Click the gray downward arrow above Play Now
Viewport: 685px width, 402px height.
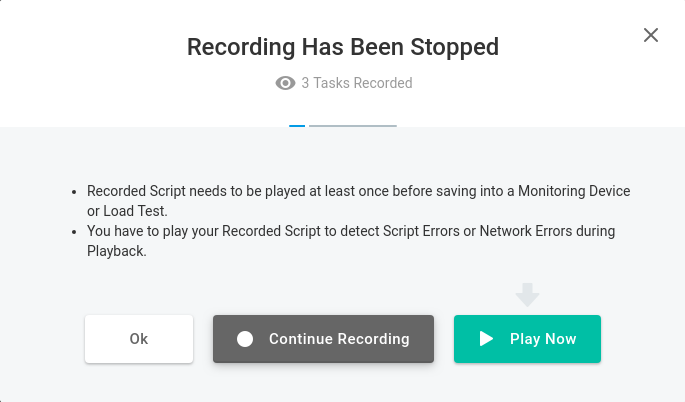(x=527, y=295)
